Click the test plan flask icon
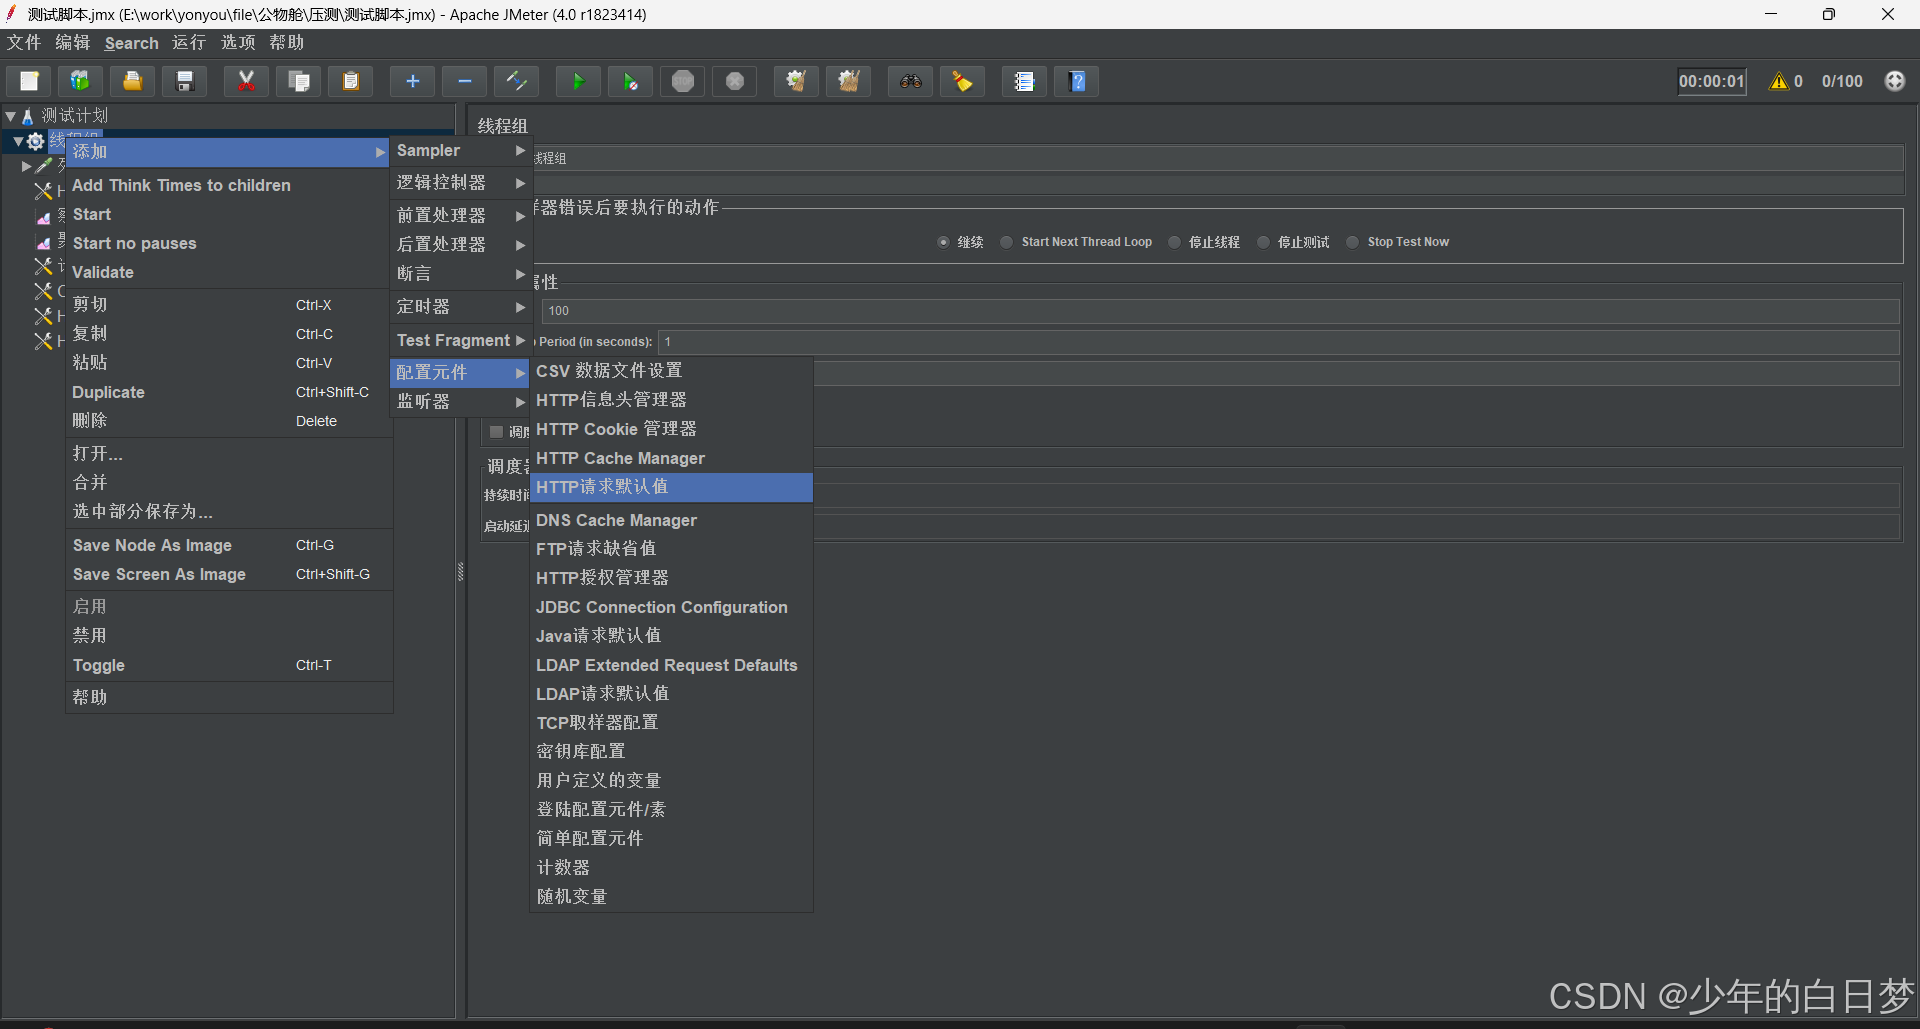 click(x=28, y=116)
